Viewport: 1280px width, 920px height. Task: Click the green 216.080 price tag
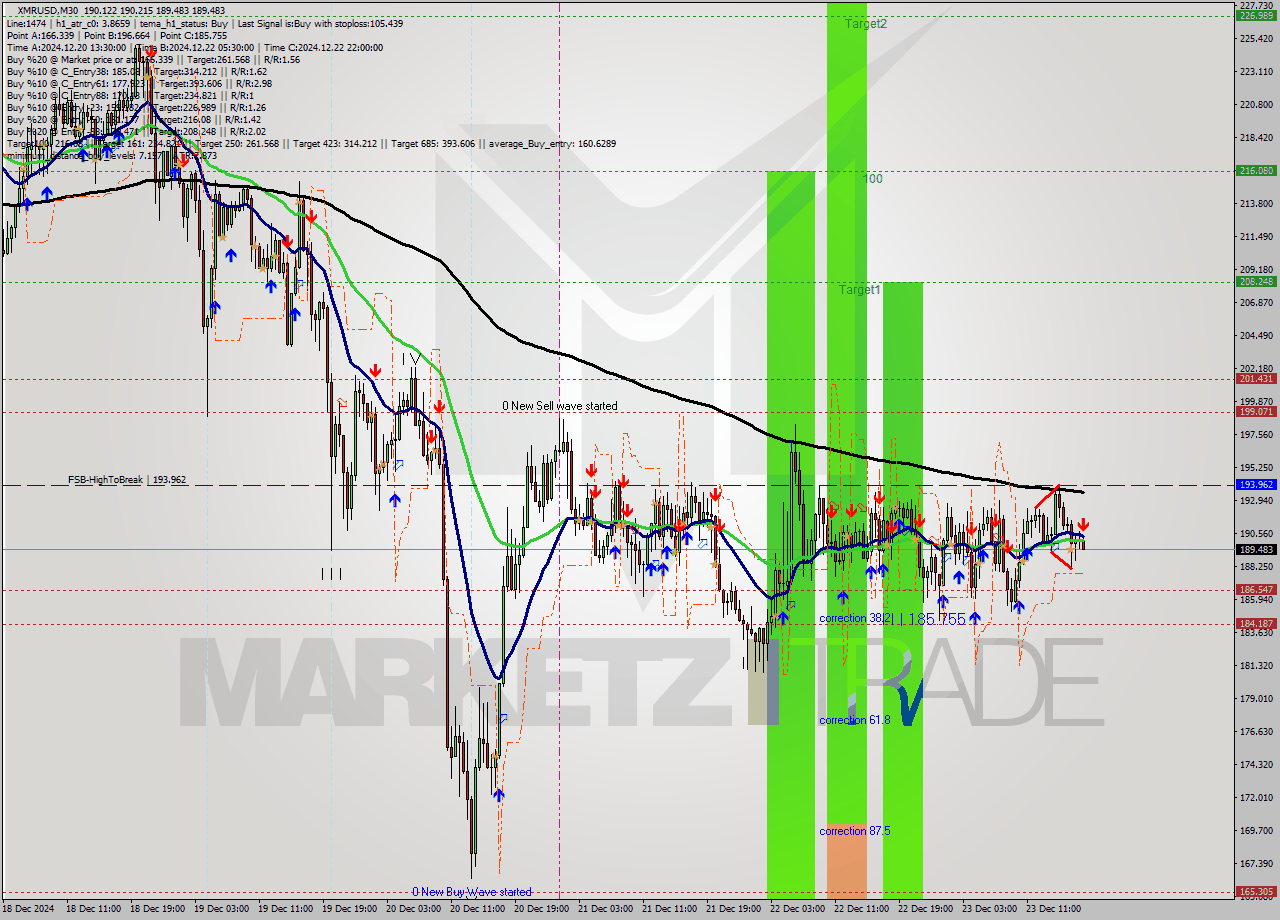click(x=1256, y=171)
